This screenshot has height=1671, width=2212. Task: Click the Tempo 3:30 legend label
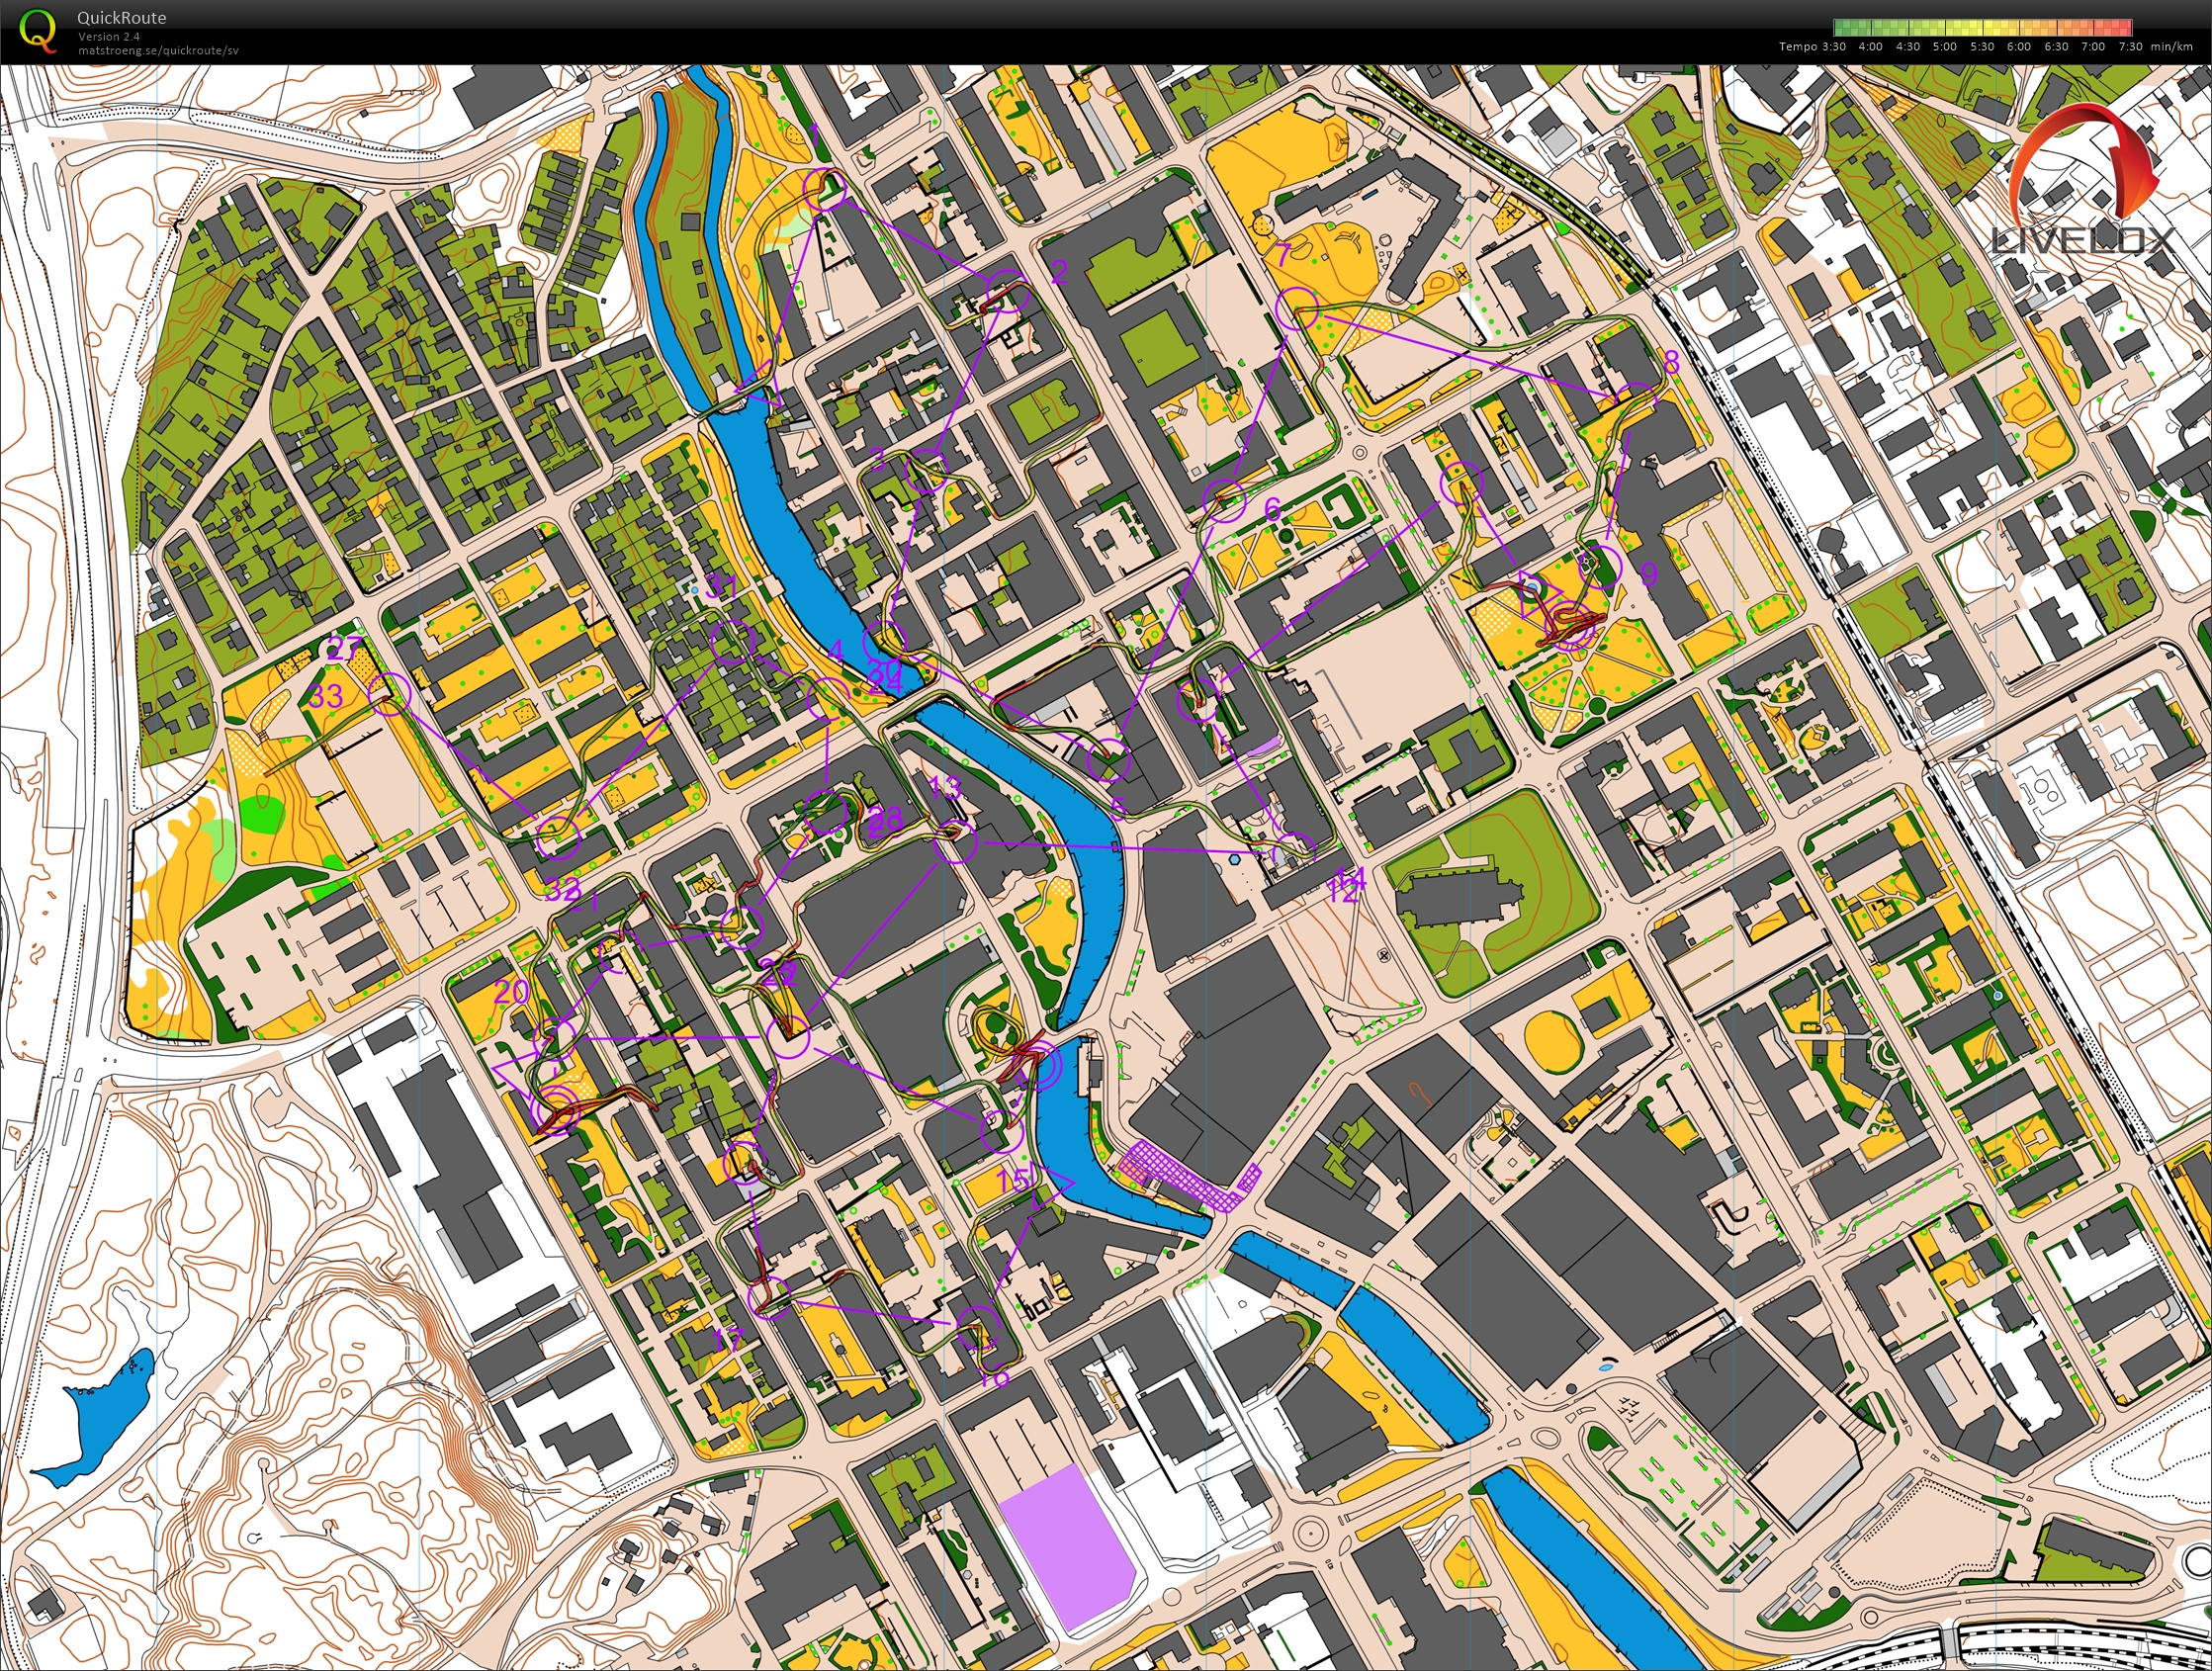(1812, 47)
